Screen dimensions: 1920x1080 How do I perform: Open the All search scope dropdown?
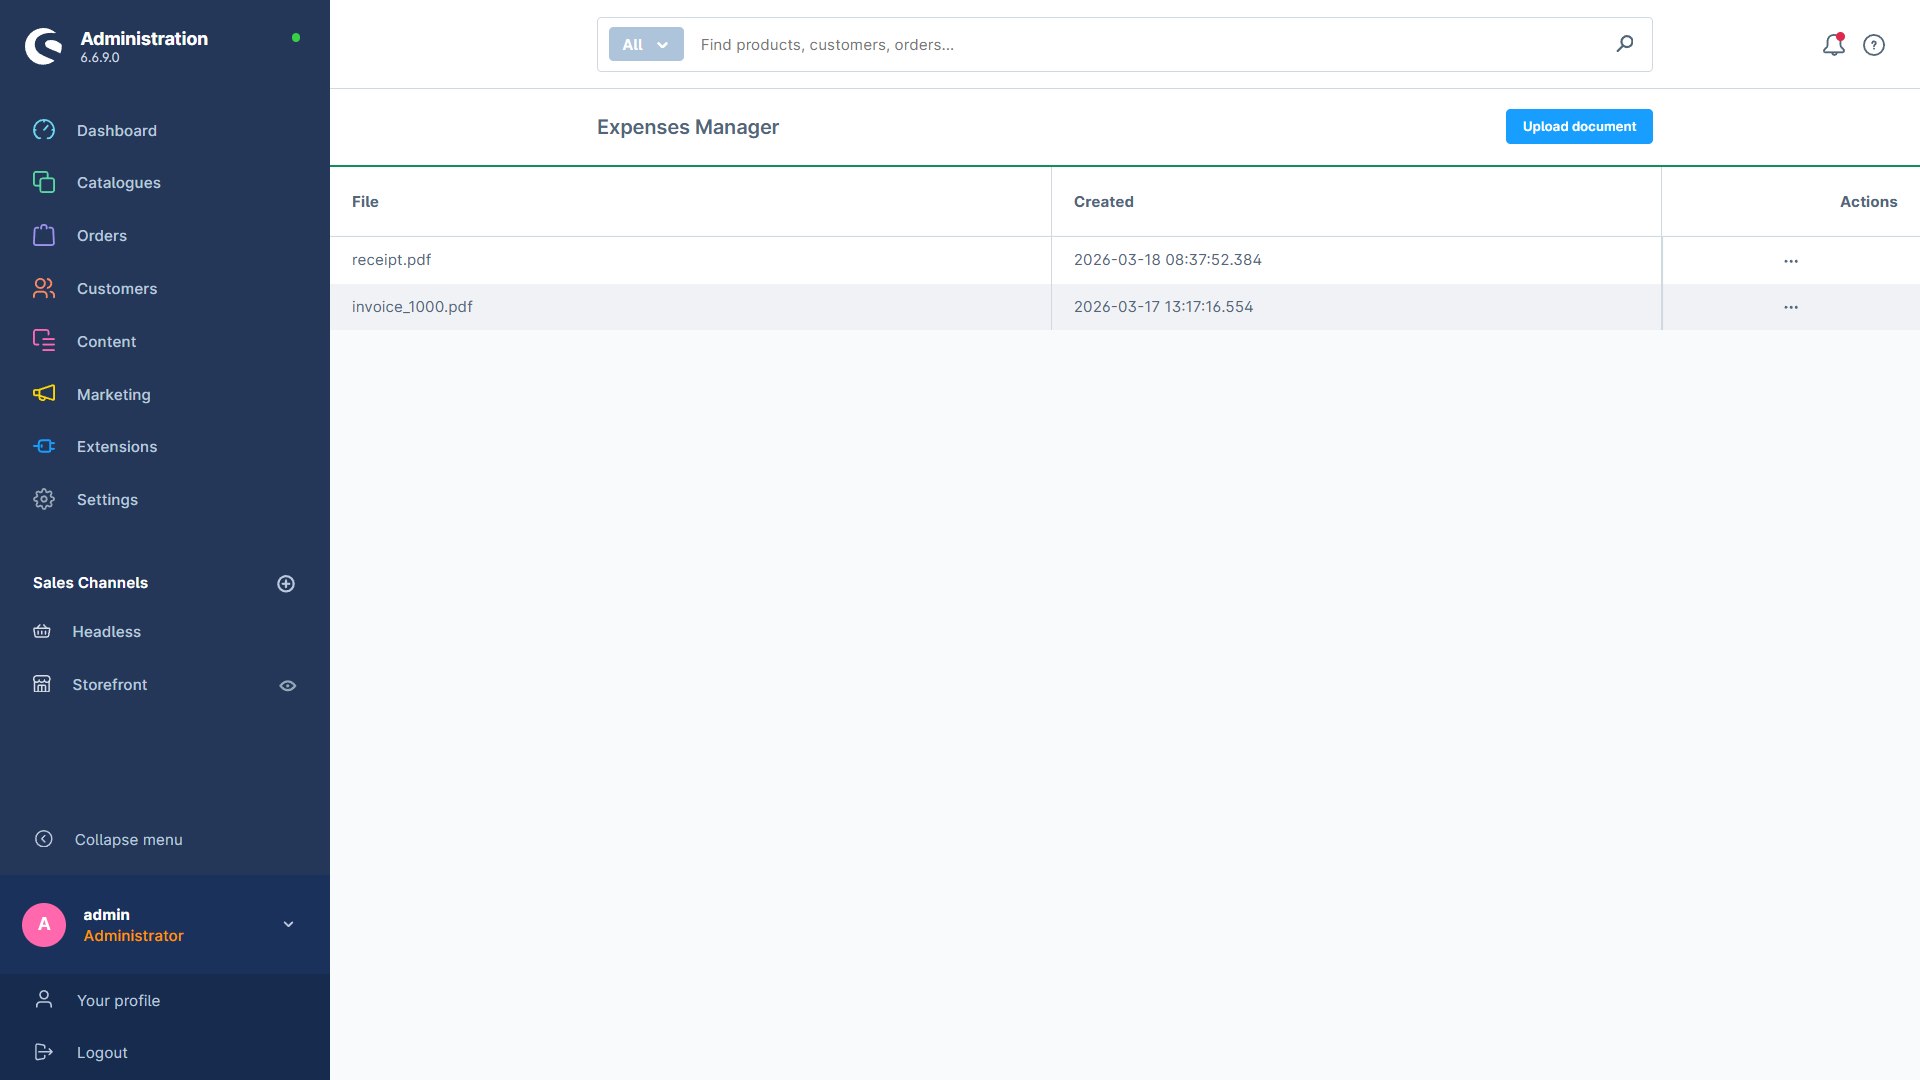[x=645, y=44]
